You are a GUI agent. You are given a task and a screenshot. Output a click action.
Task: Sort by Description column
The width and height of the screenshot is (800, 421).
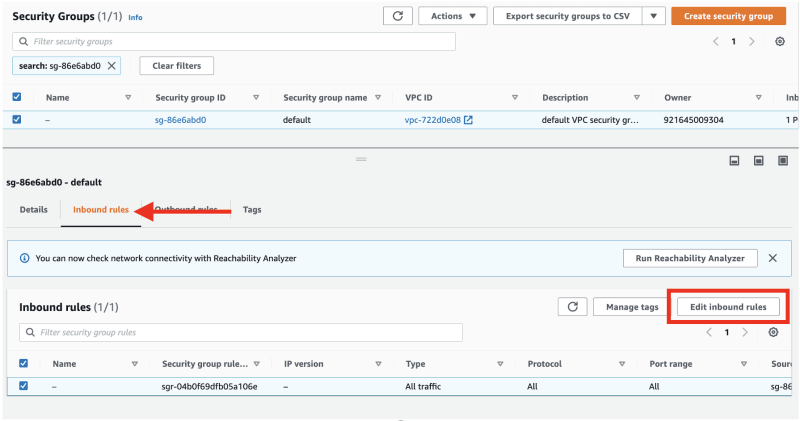[637, 97]
